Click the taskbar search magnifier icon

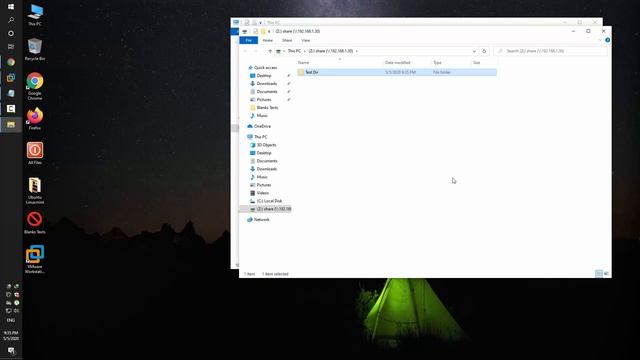click(11, 20)
